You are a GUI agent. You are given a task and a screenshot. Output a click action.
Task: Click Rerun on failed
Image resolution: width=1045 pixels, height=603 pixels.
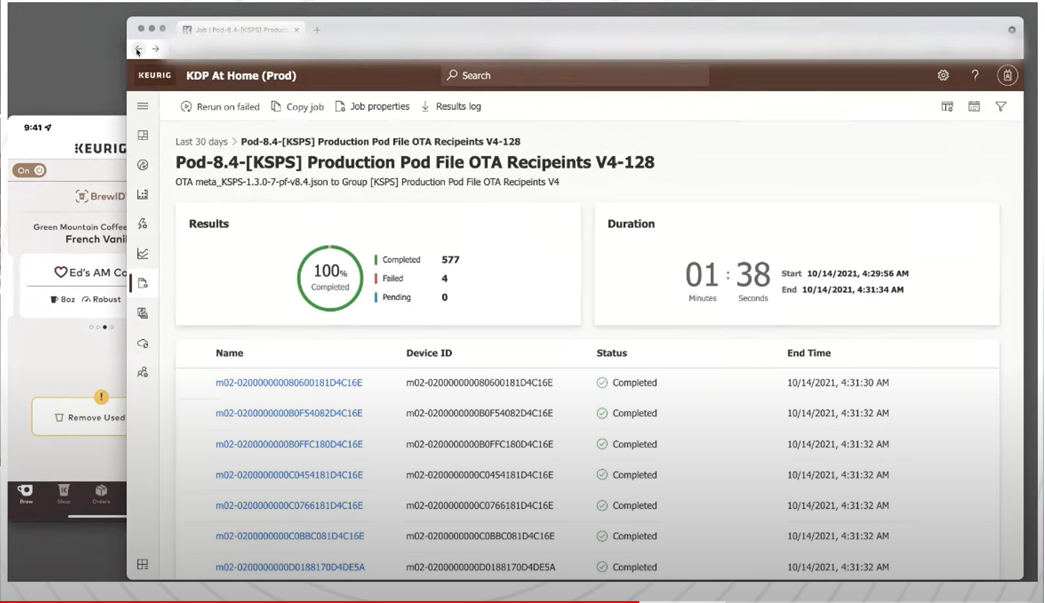pyautogui.click(x=220, y=107)
